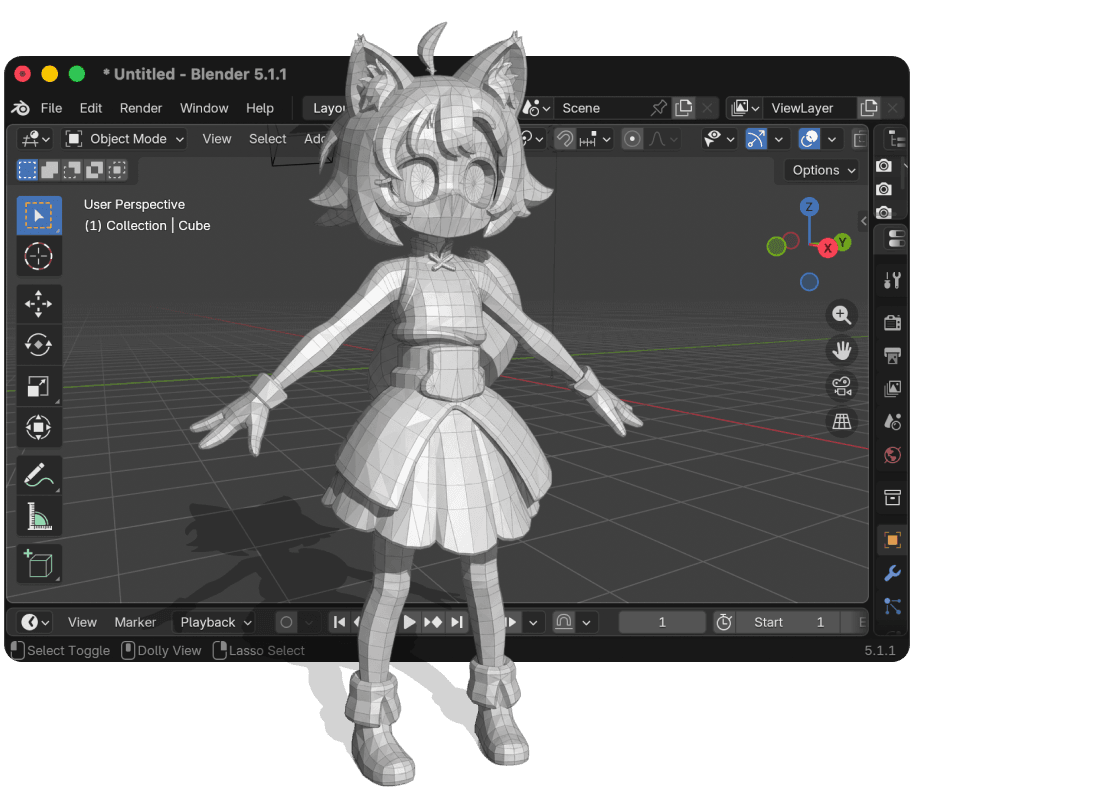Select the Add Cube tool
The height and width of the screenshot is (800, 1120).
[39, 564]
